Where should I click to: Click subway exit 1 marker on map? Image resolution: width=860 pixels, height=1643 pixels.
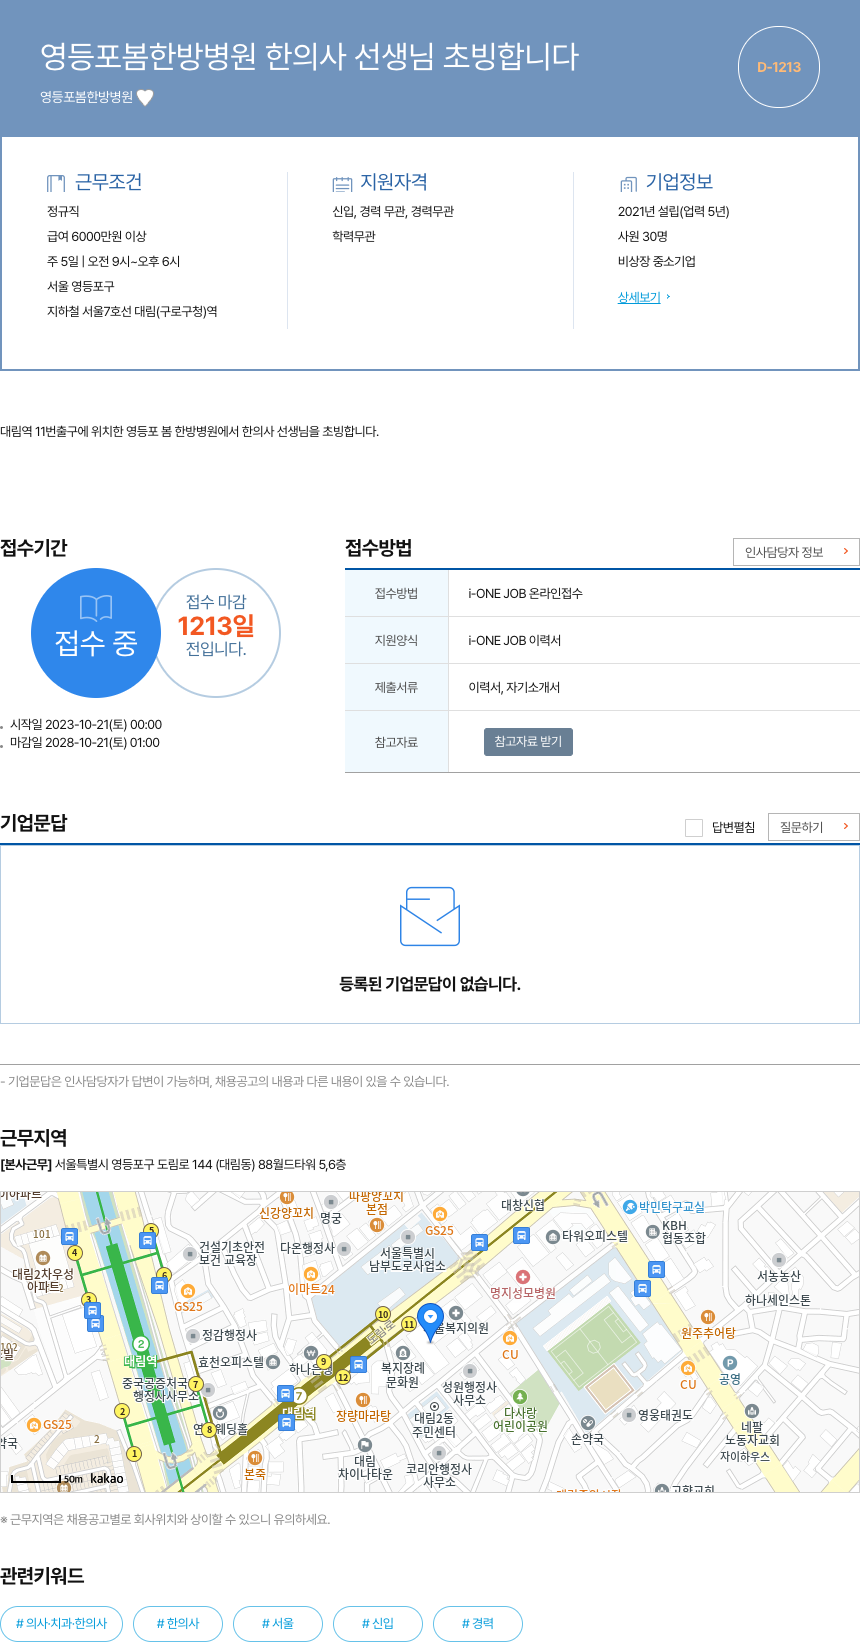click(134, 1453)
